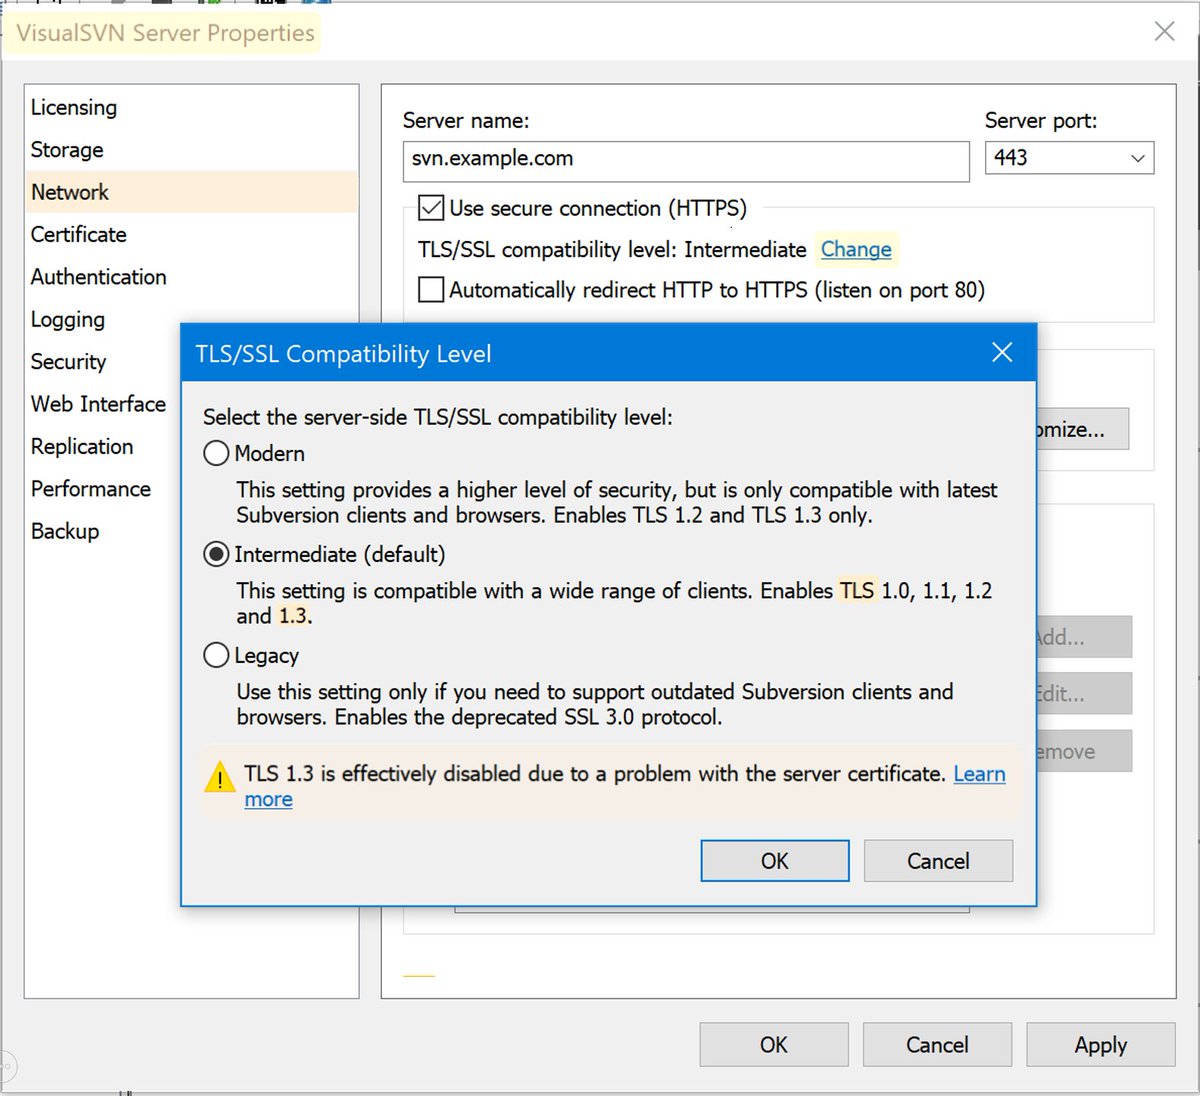Image resolution: width=1200 pixels, height=1096 pixels.
Task: Click the Server name input field
Action: 686,160
